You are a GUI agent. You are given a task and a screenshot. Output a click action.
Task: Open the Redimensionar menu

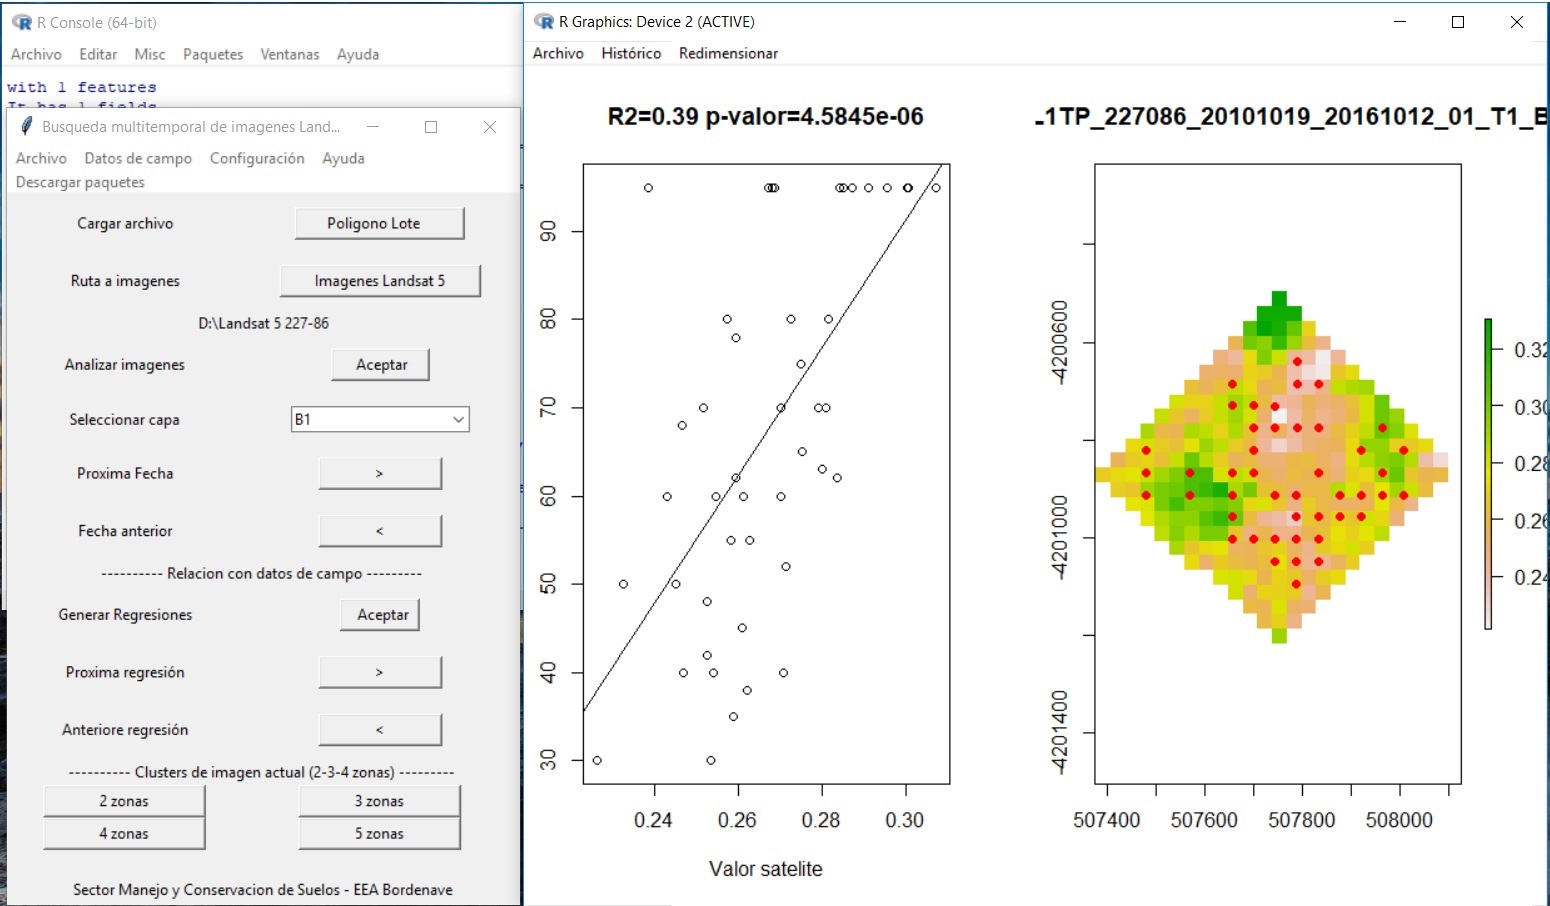(728, 53)
